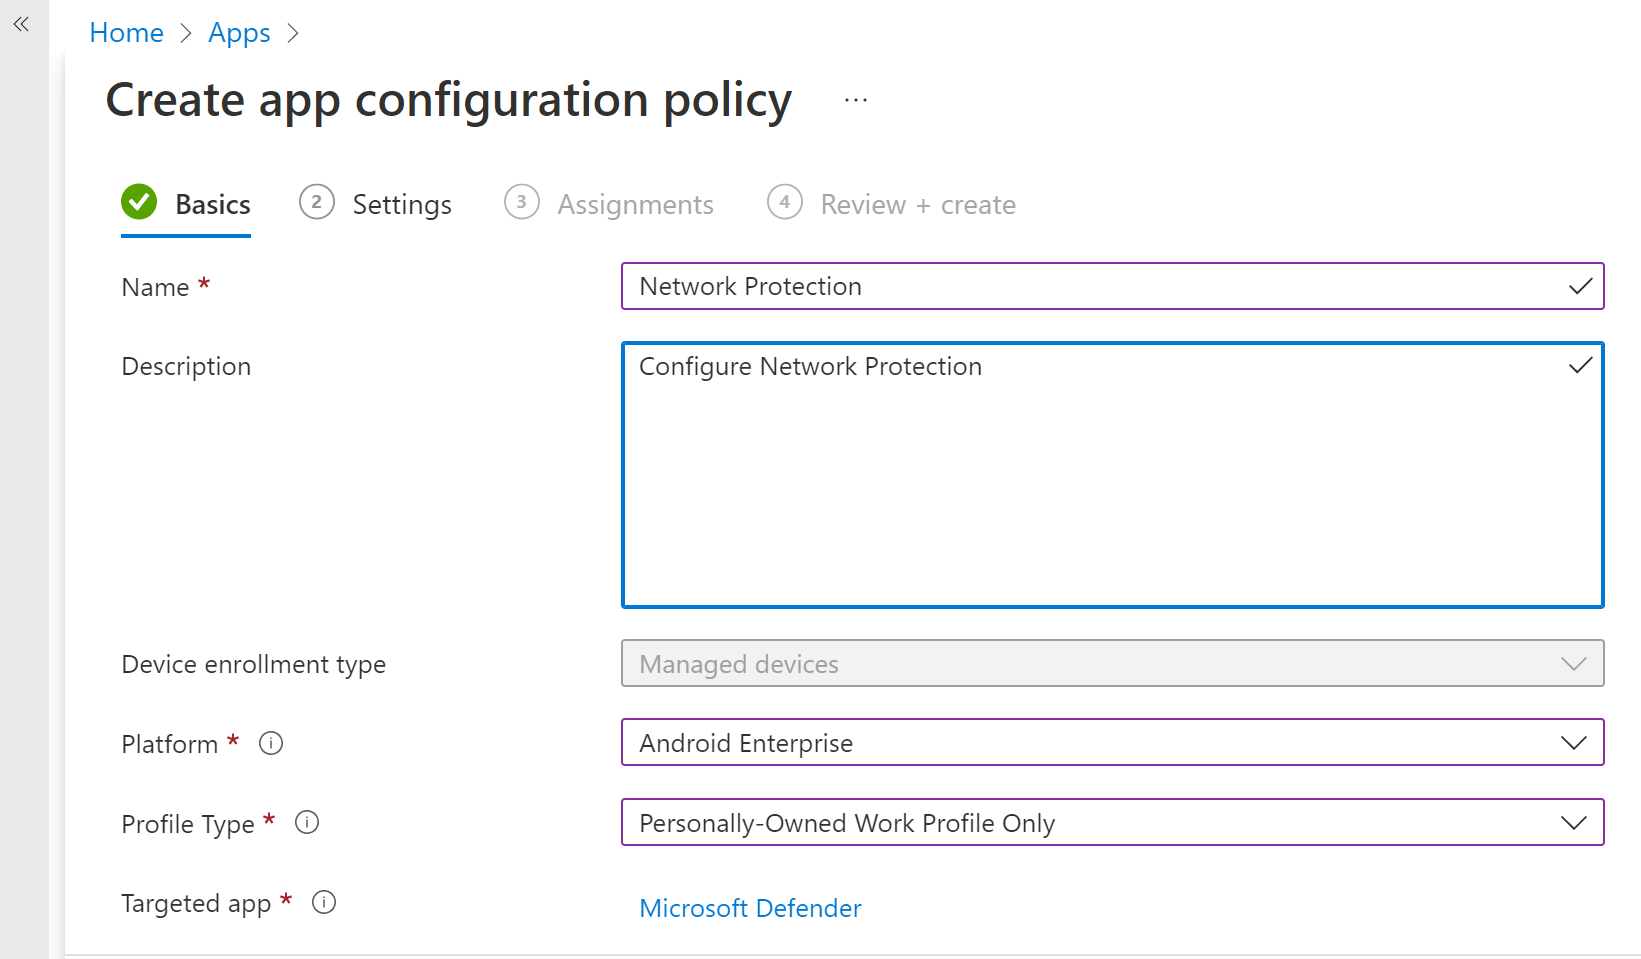The height and width of the screenshot is (959, 1641).
Task: Open the Profile Type dropdown
Action: pos(1112,822)
